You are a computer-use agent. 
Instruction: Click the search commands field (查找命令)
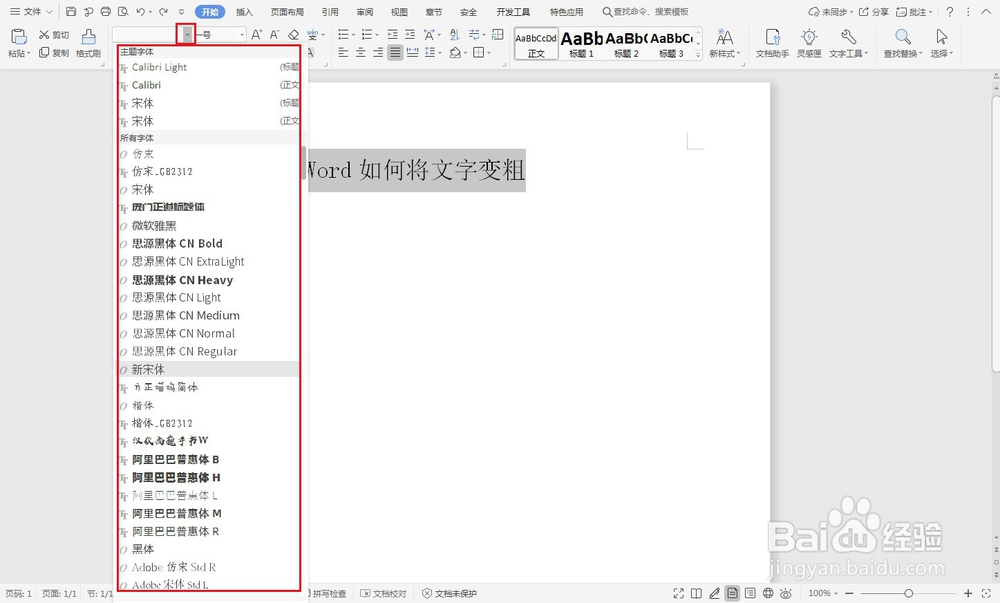(x=645, y=11)
